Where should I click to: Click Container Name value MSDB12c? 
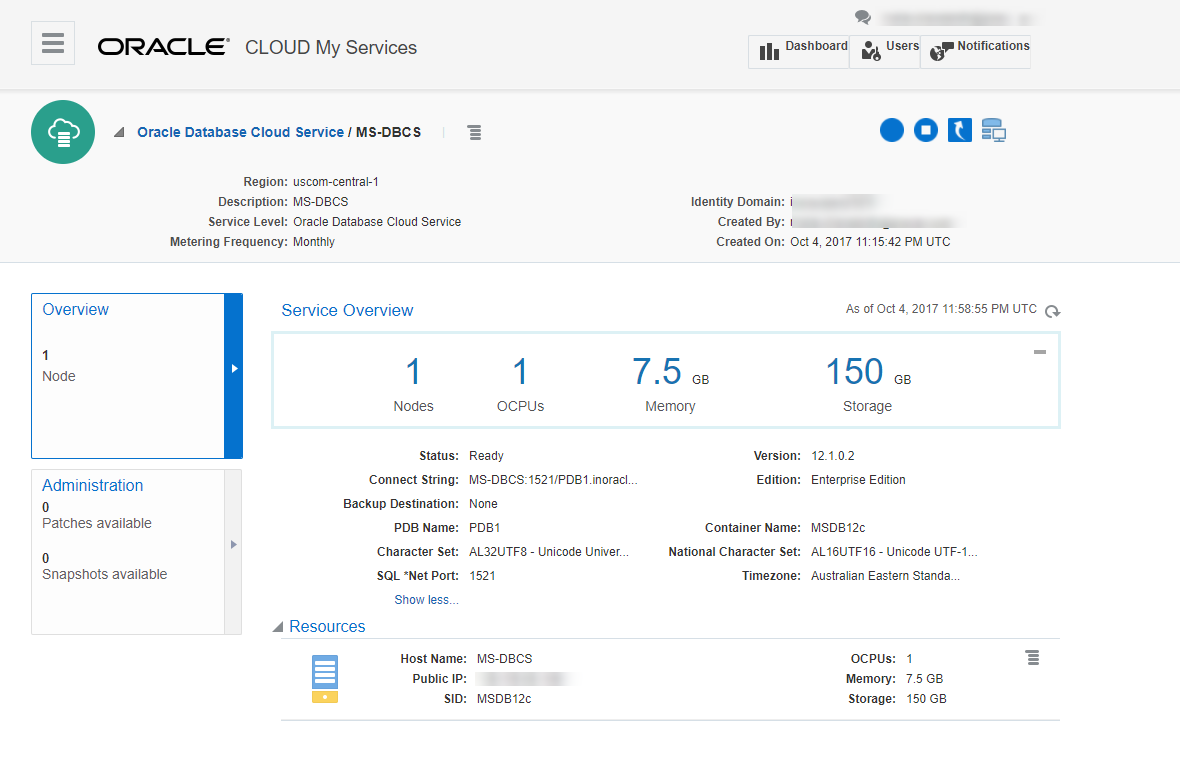838,528
